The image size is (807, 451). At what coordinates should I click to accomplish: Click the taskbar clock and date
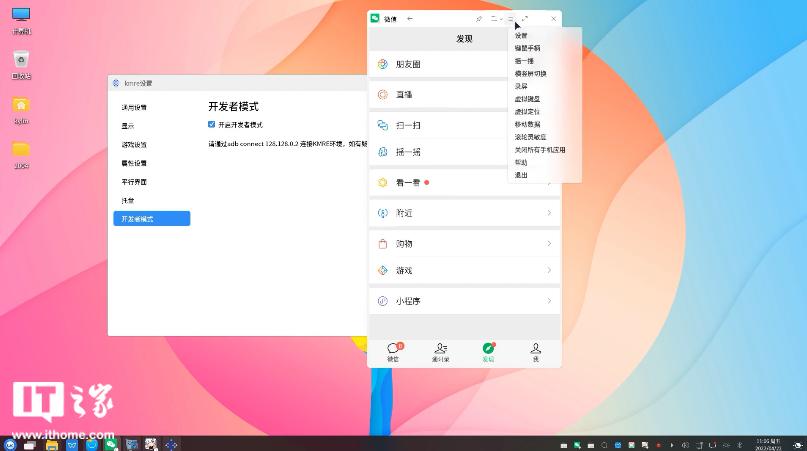tap(768, 444)
